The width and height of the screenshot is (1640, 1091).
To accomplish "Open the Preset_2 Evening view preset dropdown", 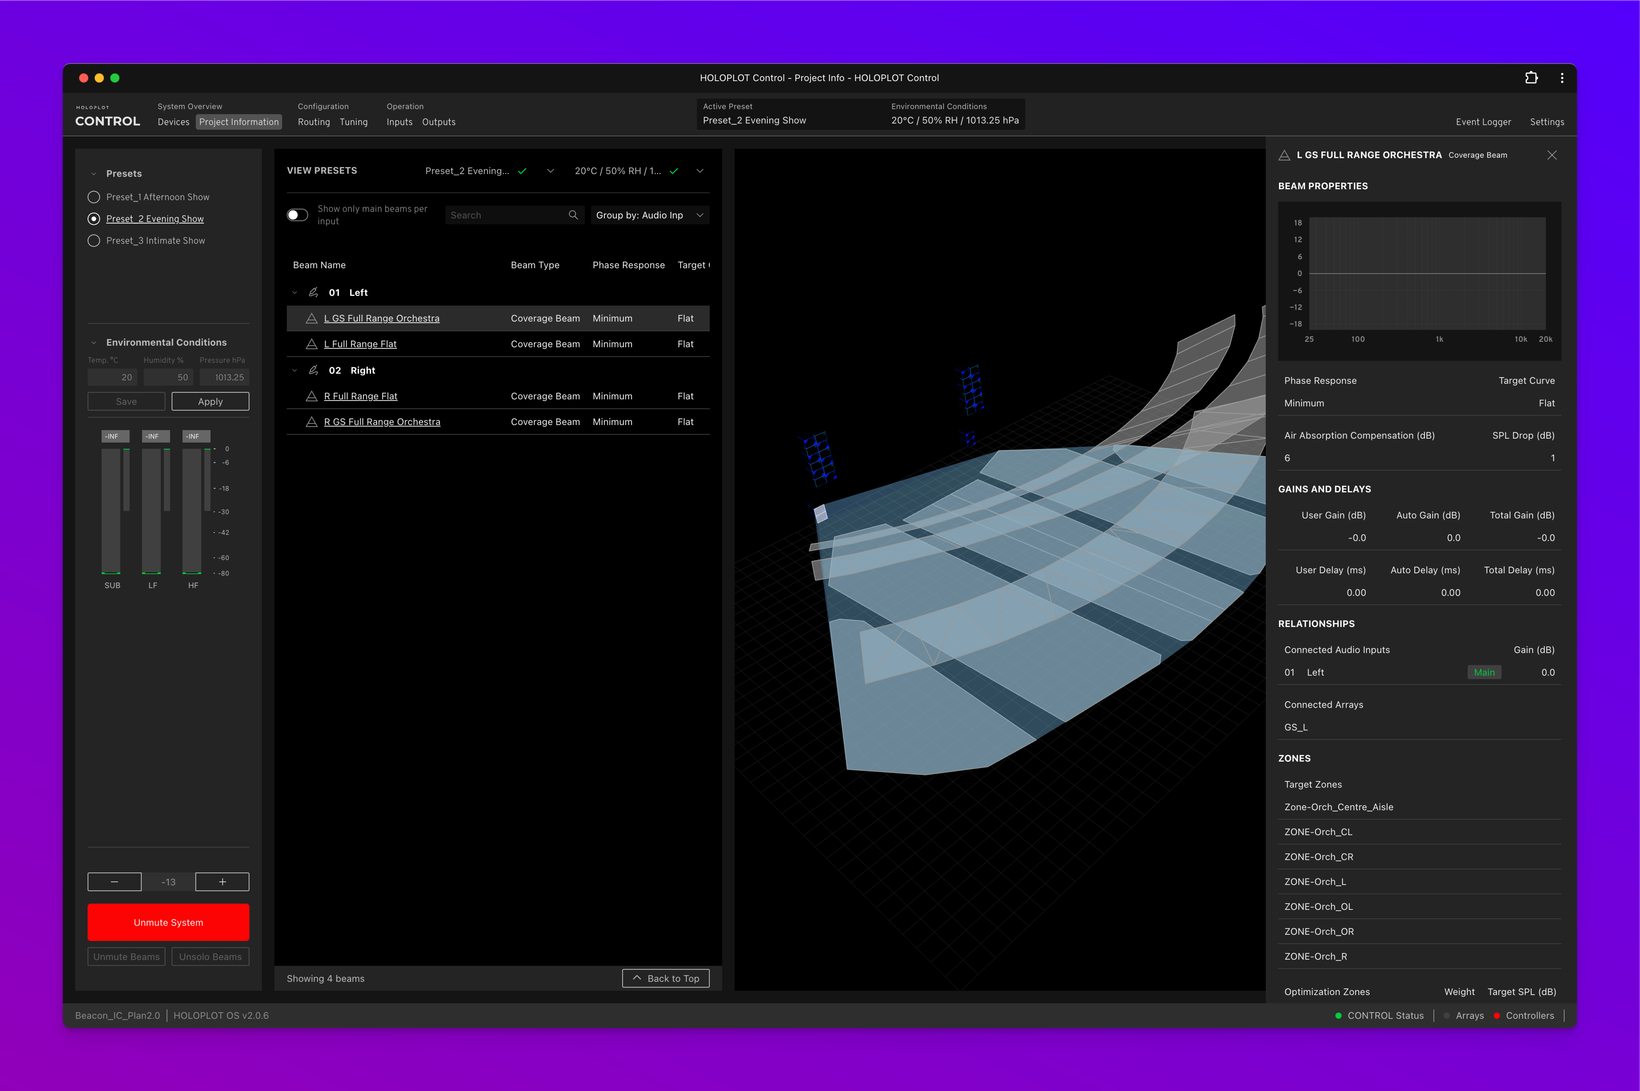I will [x=550, y=171].
